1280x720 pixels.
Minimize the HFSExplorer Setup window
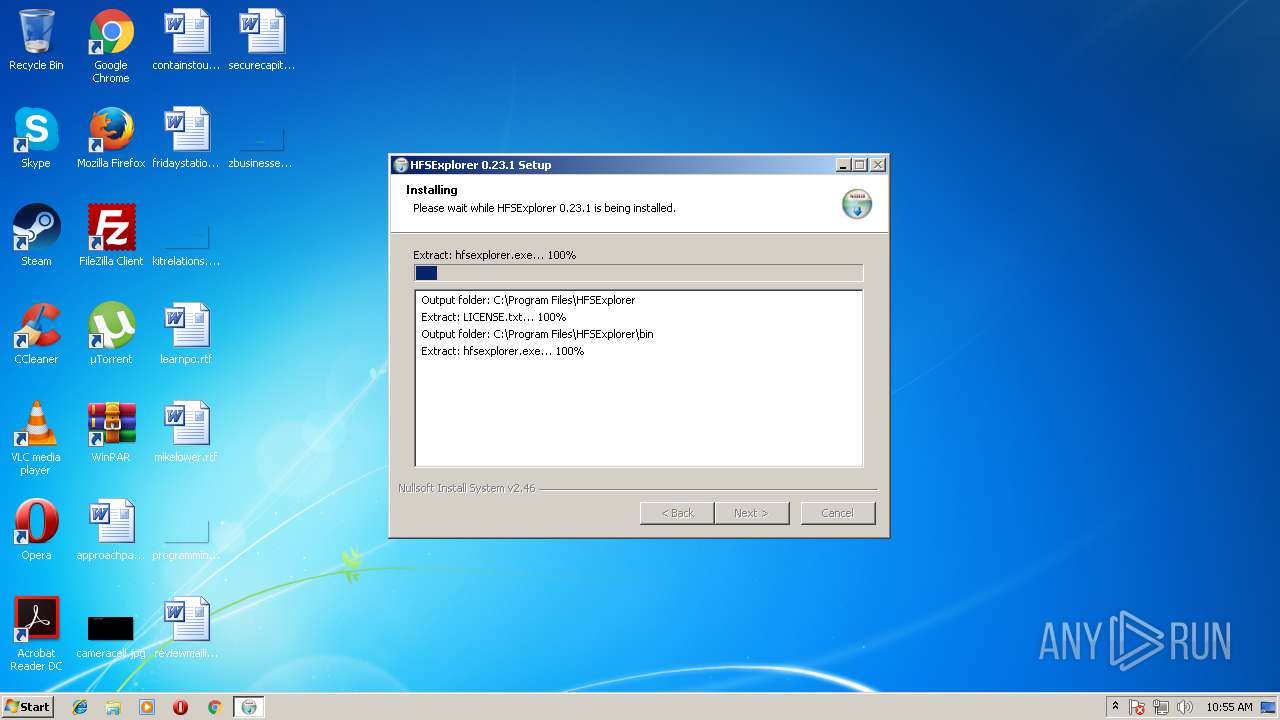843,165
